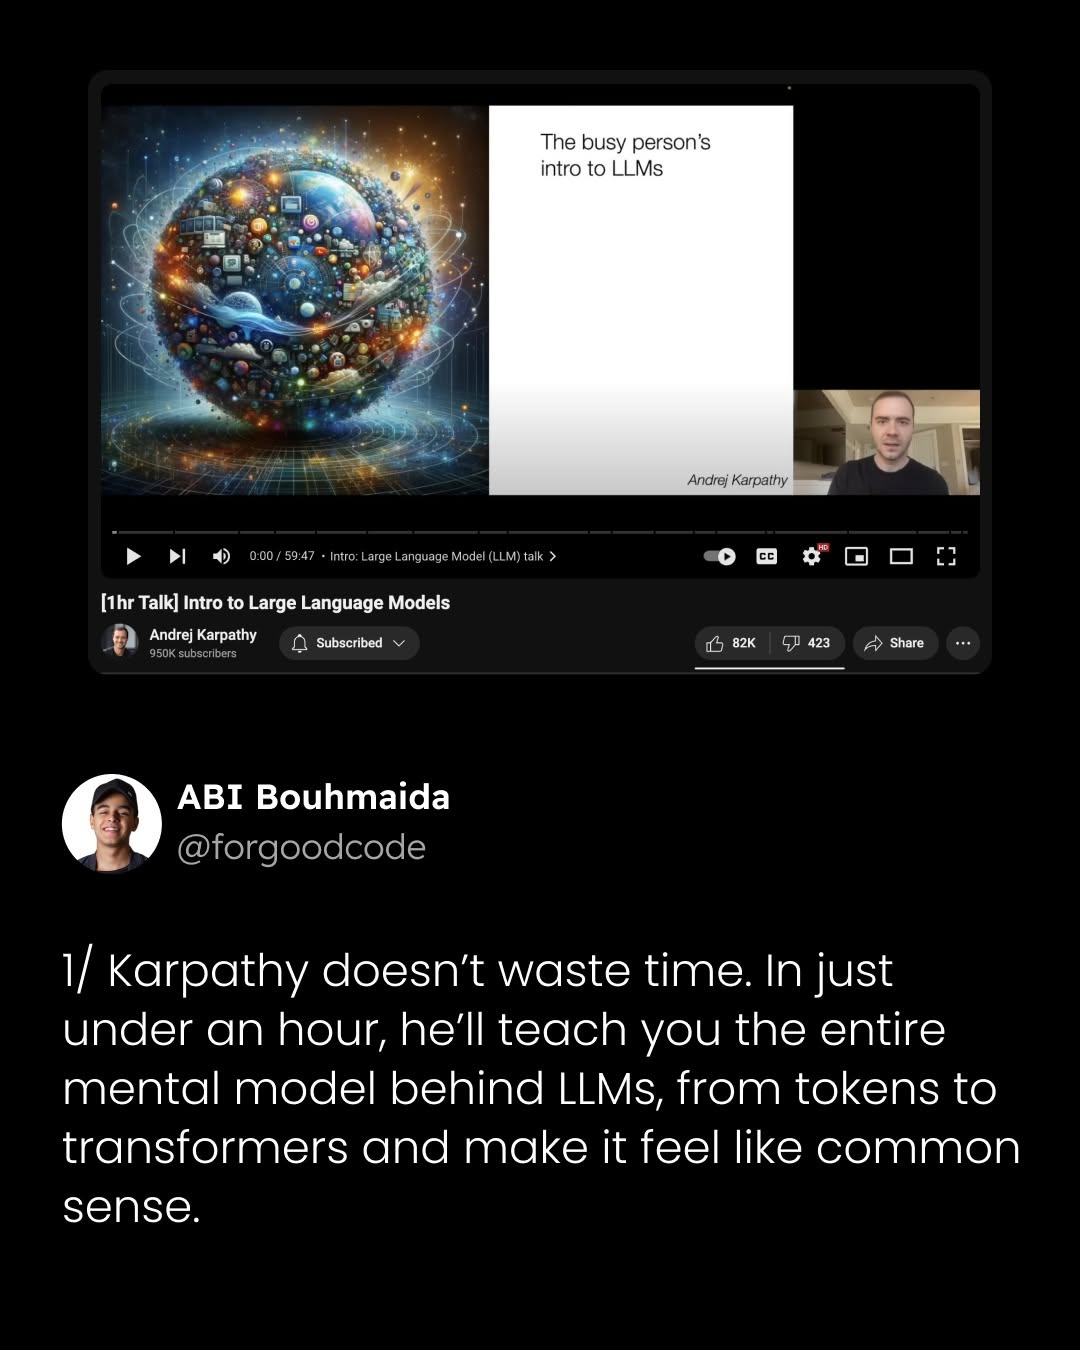Click Andrej Karpathy channel avatar

120,641
